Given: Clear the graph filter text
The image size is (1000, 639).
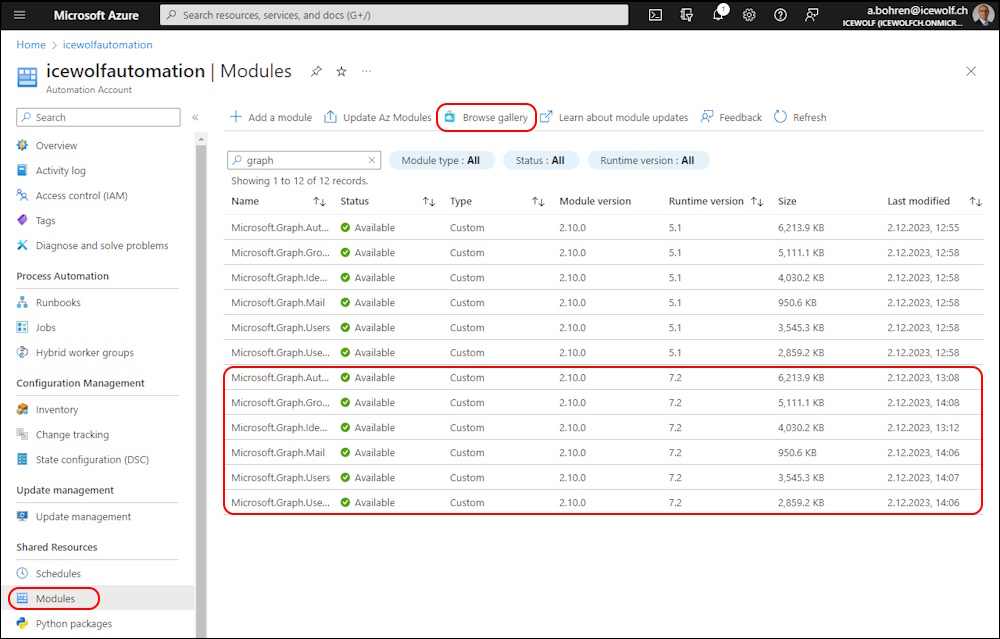Looking at the screenshot, I should (372, 161).
